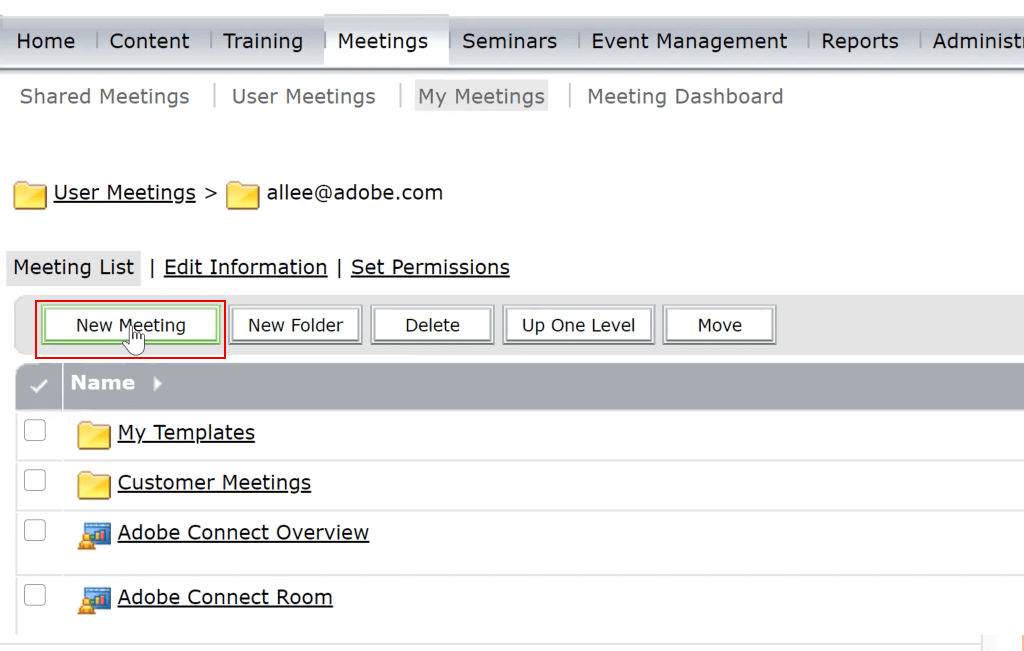1024x651 pixels.
Task: Click the My Templates folder icon
Action: (x=94, y=434)
